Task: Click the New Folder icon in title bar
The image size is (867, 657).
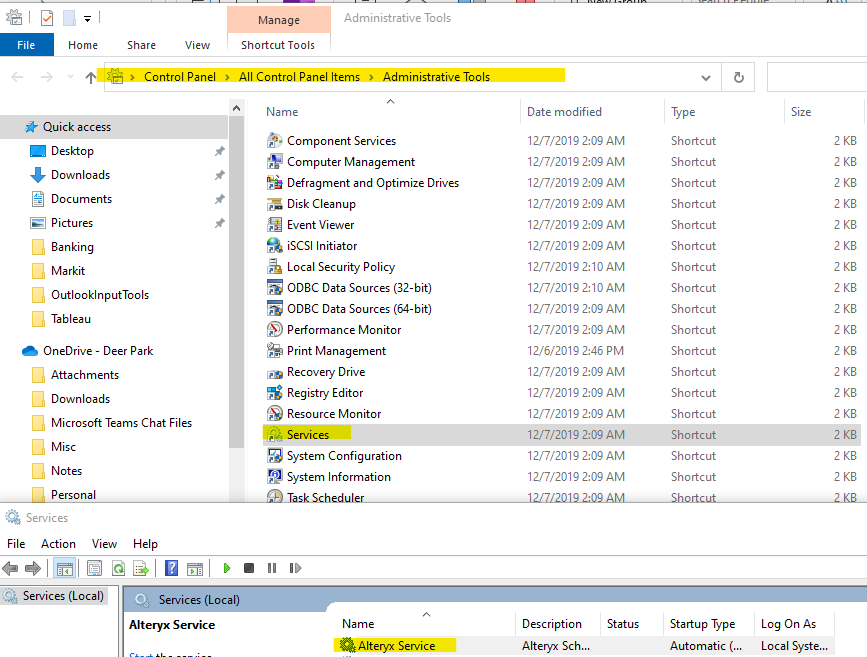Action: click(69, 18)
